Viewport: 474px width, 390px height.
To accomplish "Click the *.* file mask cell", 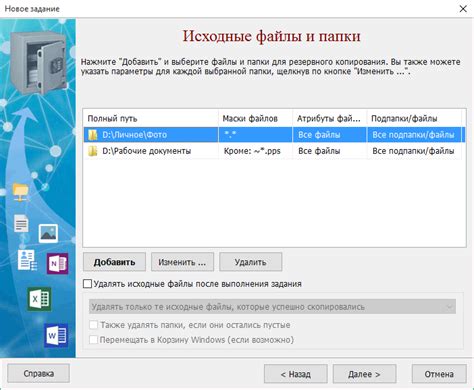I will point(255,135).
